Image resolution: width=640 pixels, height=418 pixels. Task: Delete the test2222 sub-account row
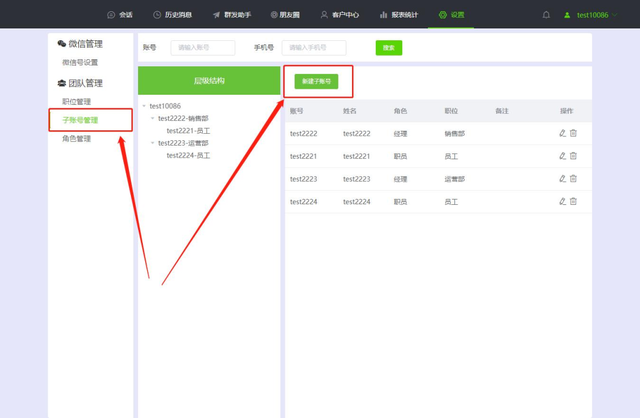coord(573,133)
